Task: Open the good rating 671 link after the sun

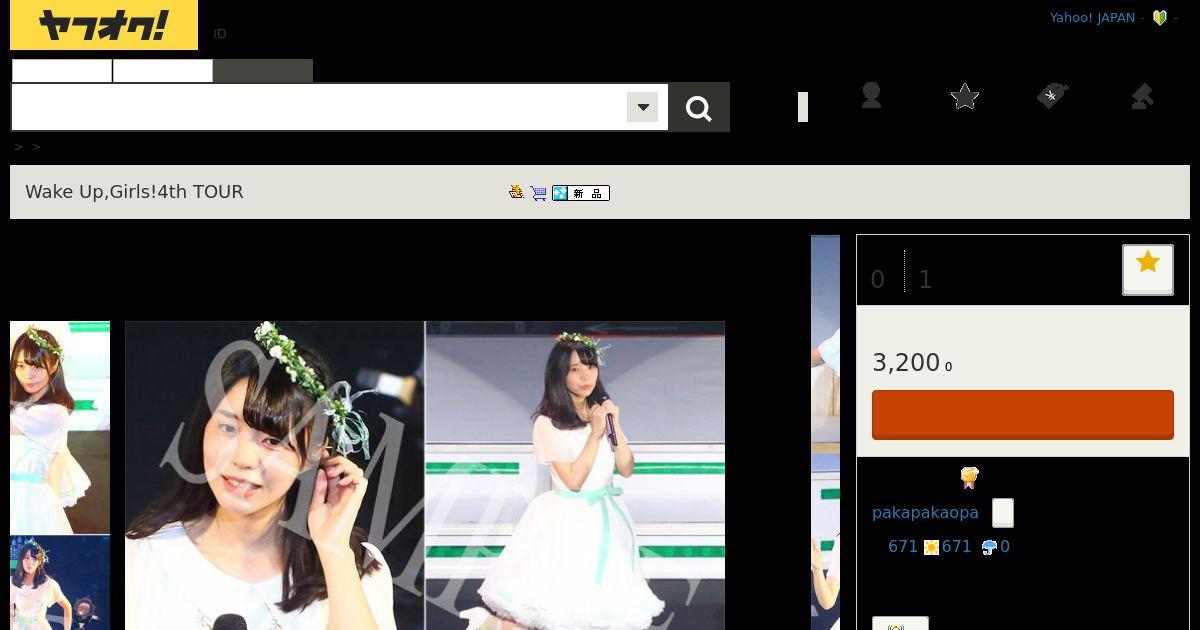Action: 957,546
